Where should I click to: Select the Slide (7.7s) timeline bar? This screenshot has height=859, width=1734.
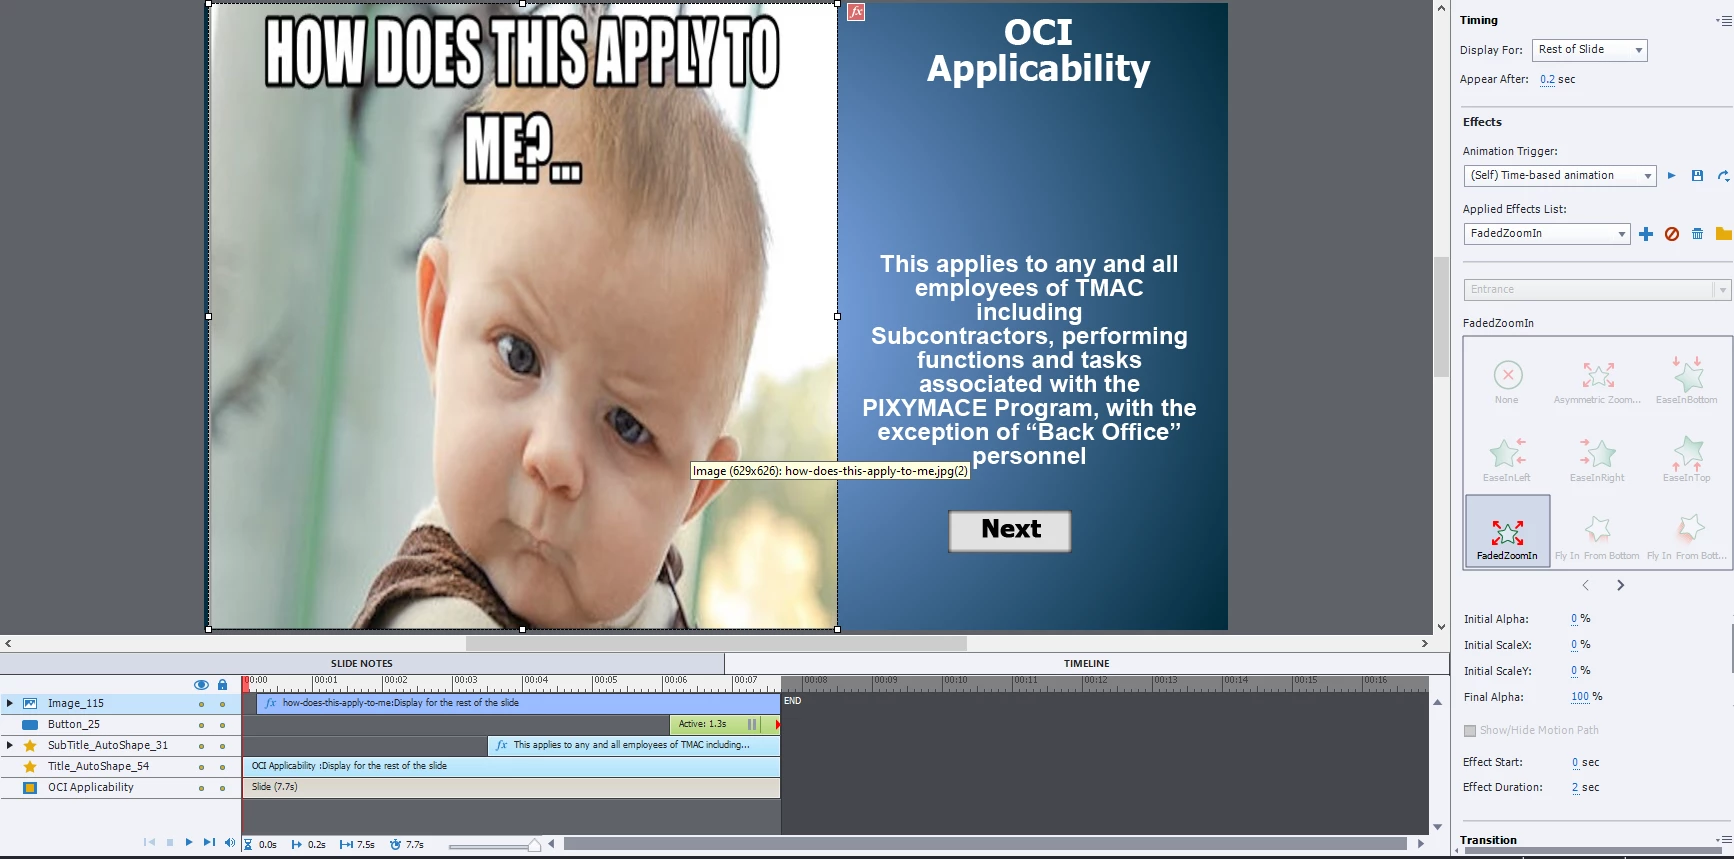pyautogui.click(x=511, y=788)
